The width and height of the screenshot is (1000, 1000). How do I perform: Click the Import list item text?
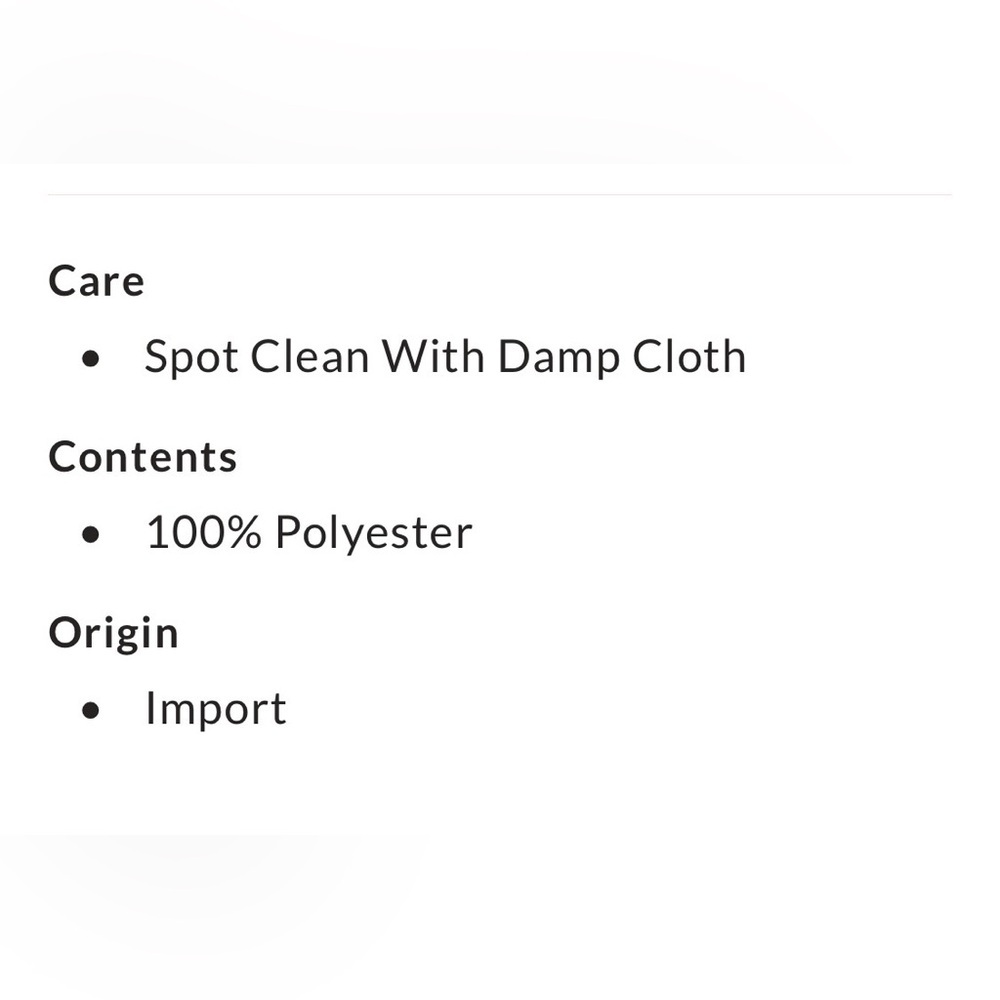point(216,709)
